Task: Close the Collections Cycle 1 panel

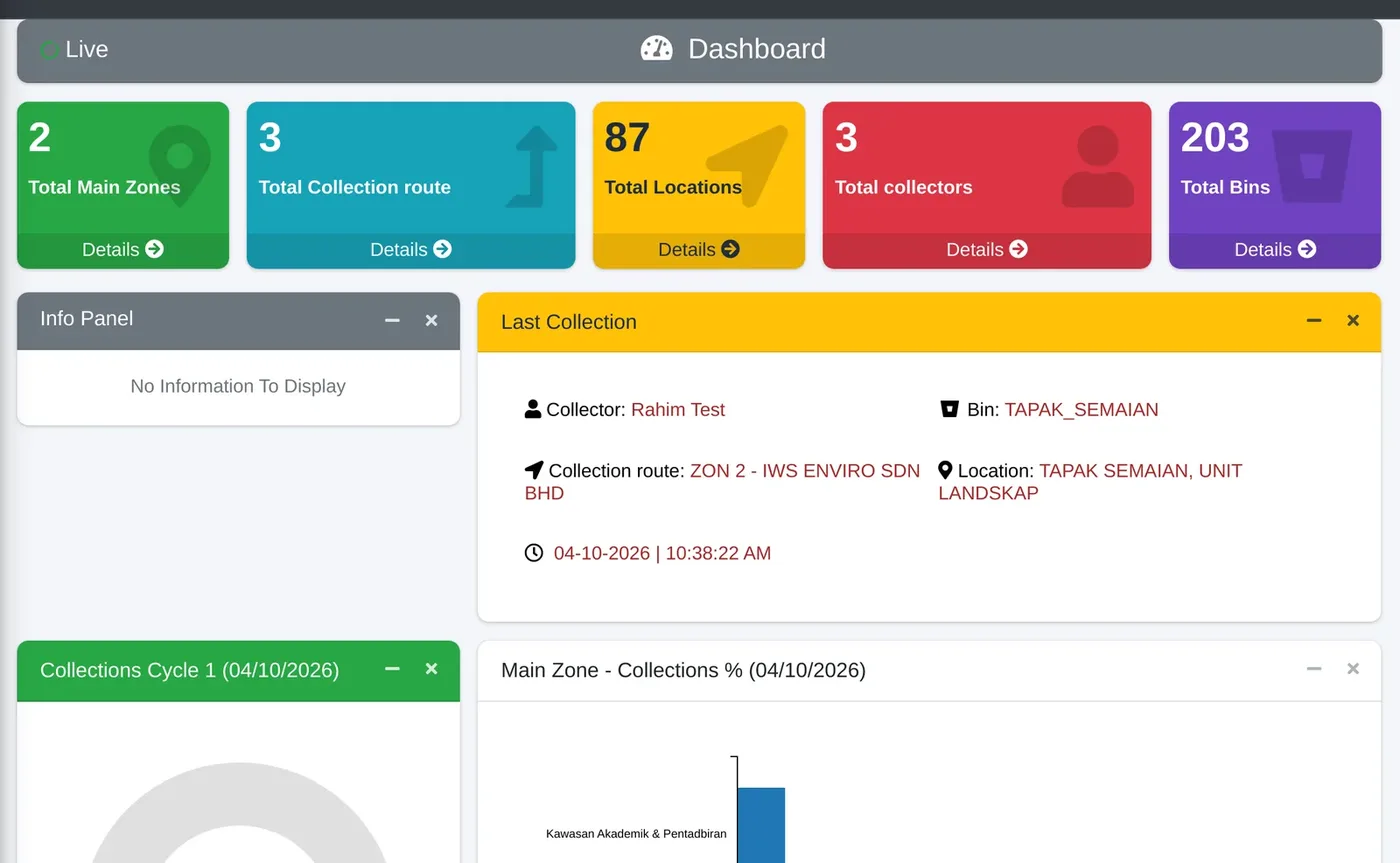Action: tap(431, 668)
